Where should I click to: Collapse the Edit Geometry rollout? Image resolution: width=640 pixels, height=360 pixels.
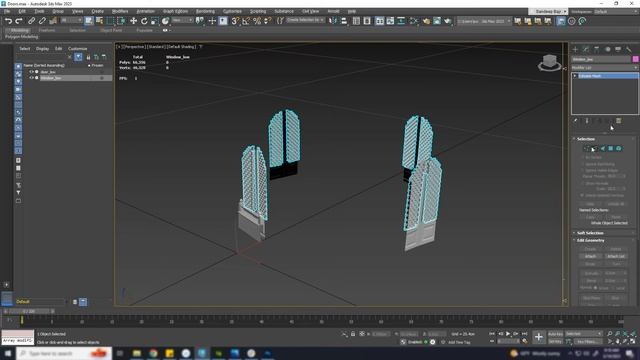[x=591, y=240]
